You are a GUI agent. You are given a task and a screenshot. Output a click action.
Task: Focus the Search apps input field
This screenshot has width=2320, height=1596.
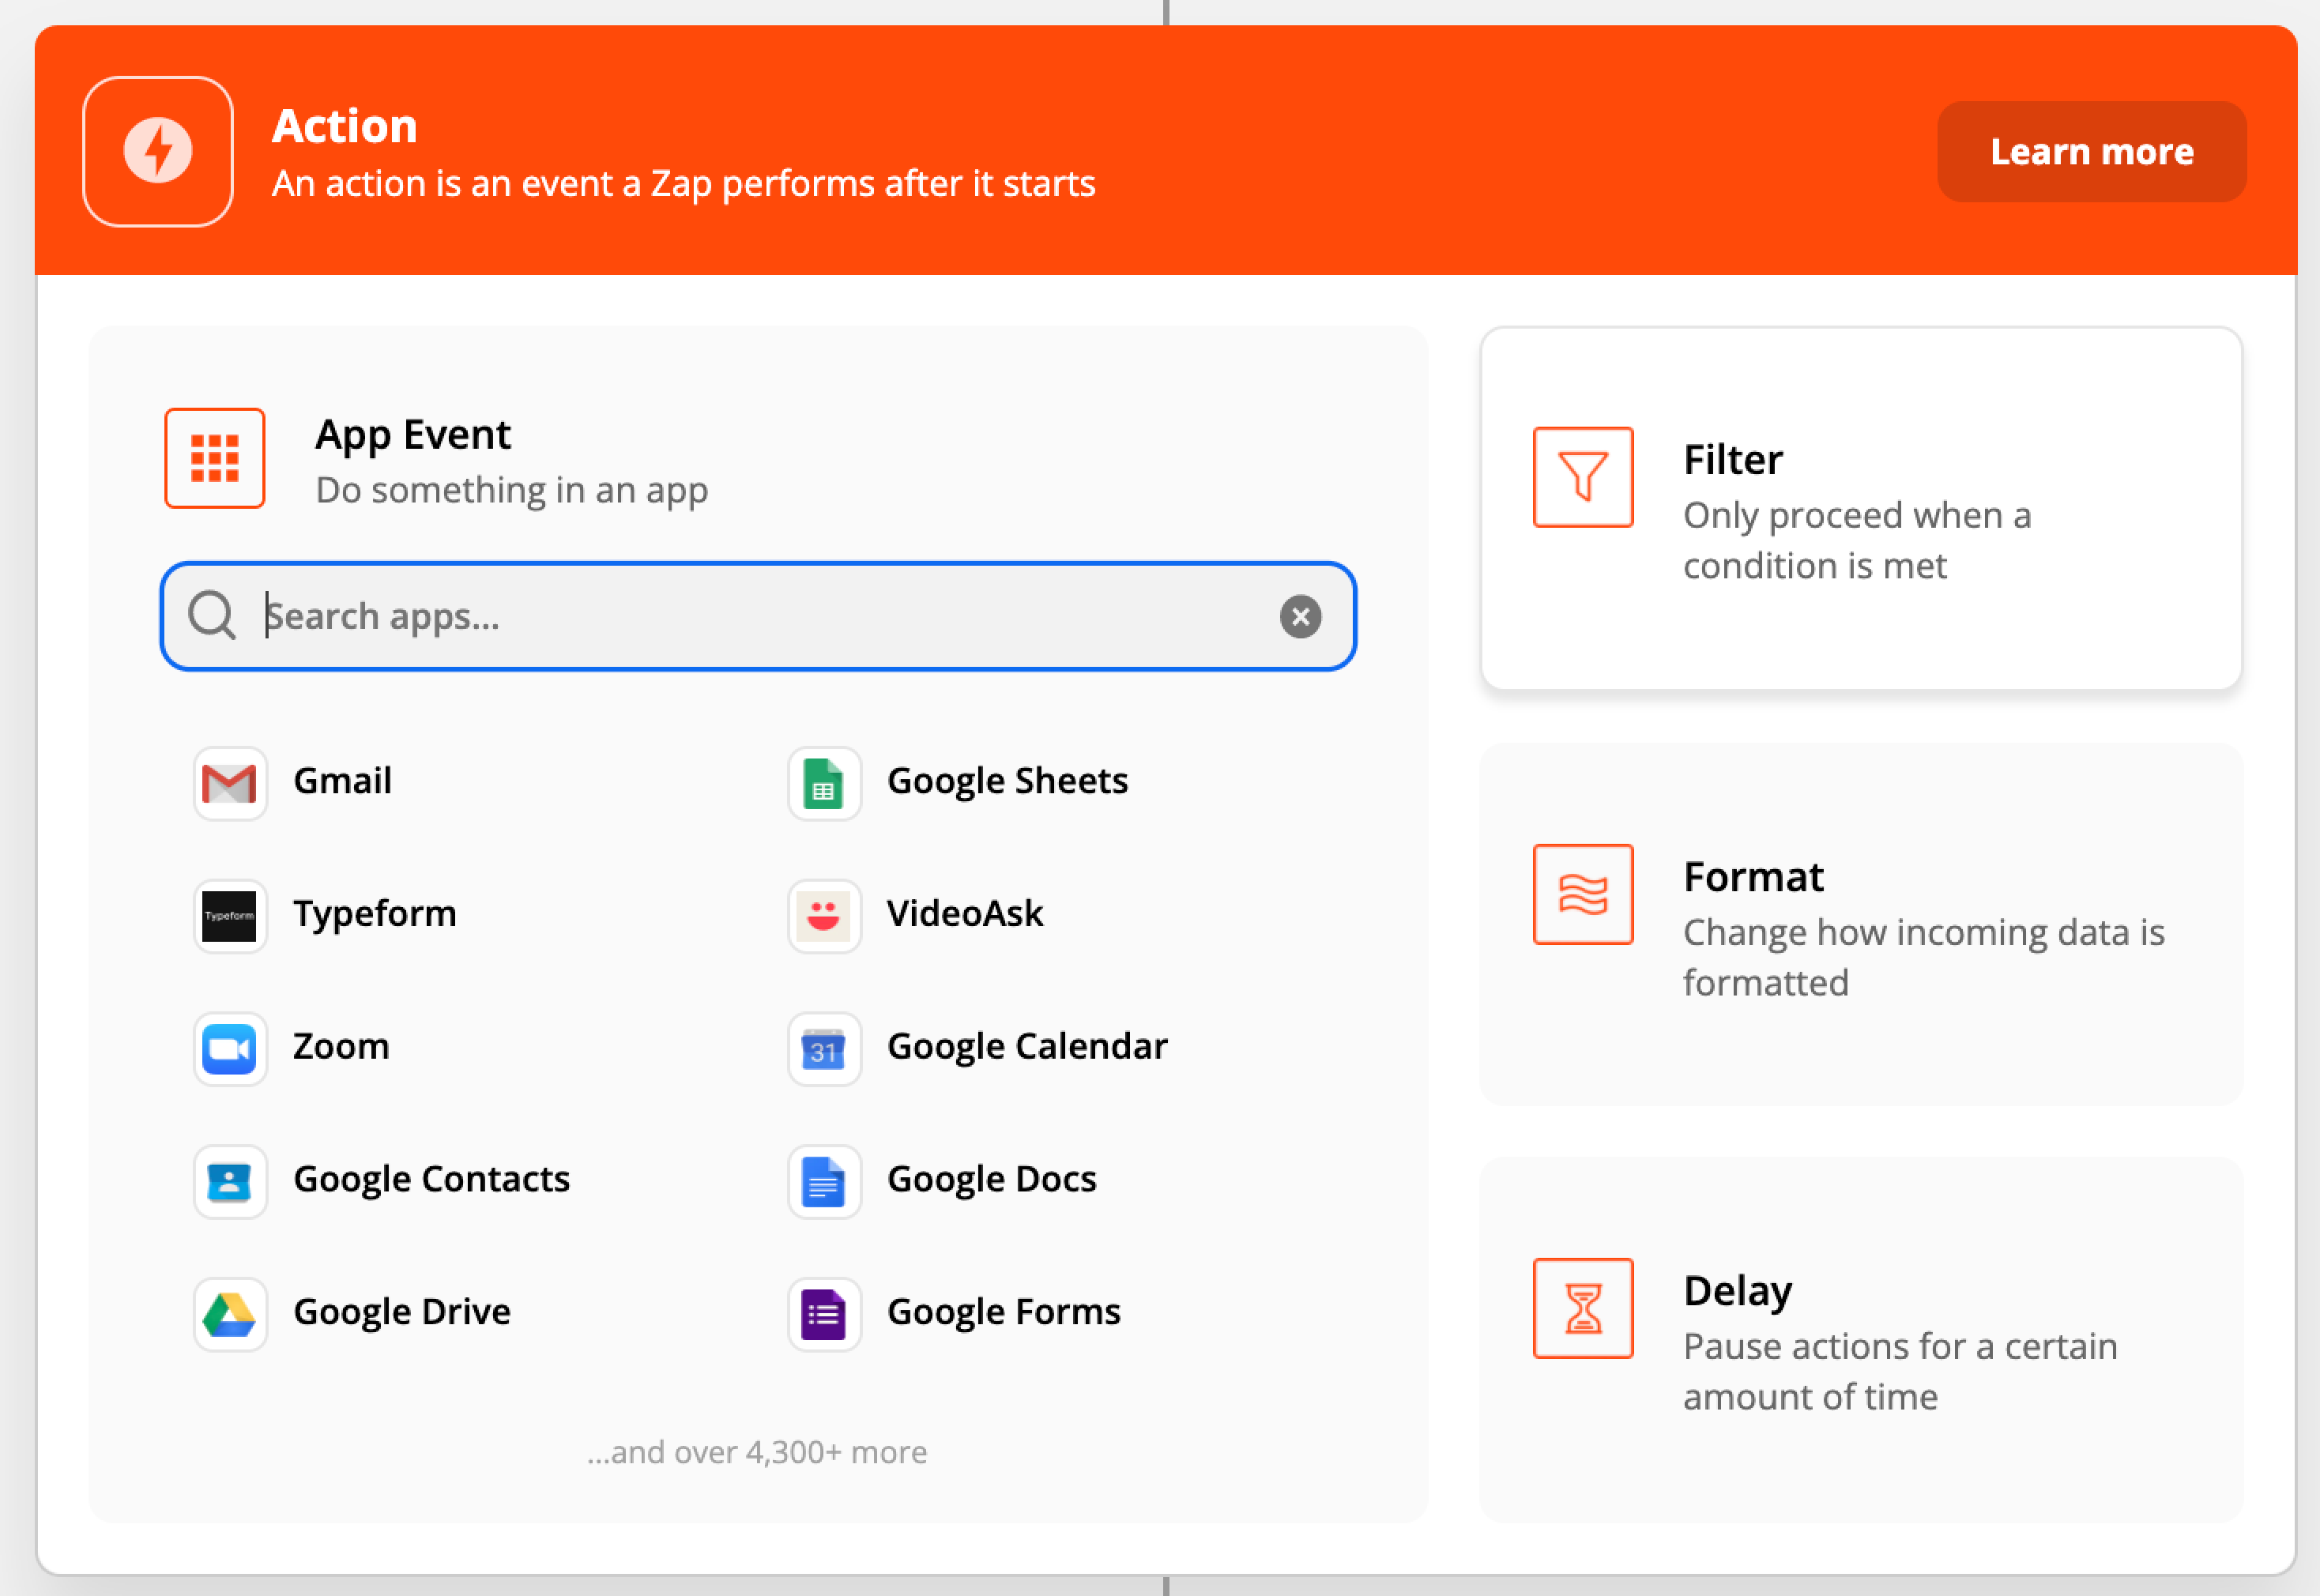(x=758, y=616)
